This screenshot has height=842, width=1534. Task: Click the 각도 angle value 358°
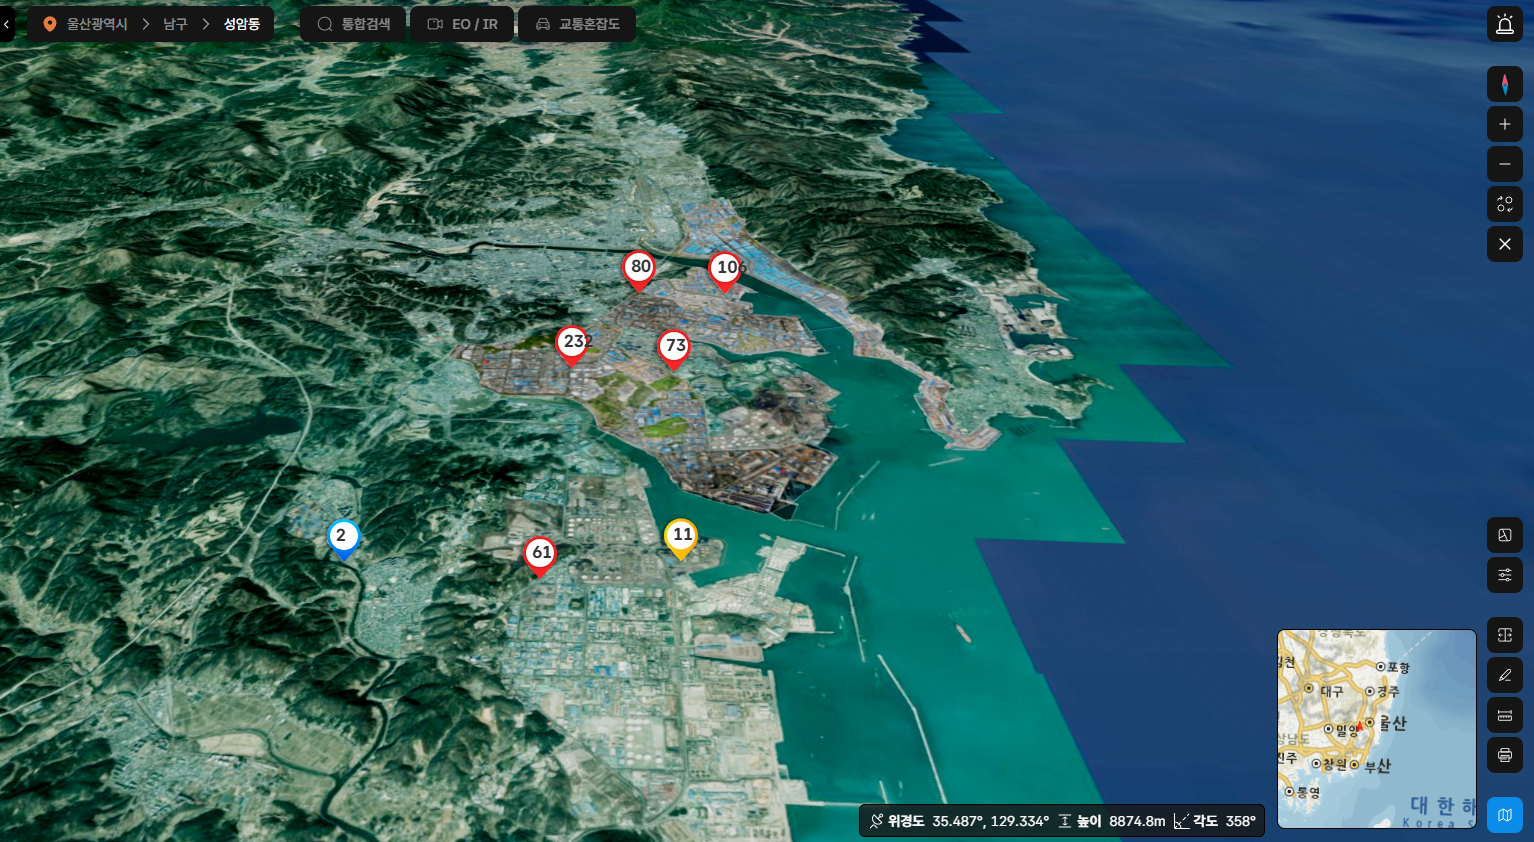(x=1240, y=821)
